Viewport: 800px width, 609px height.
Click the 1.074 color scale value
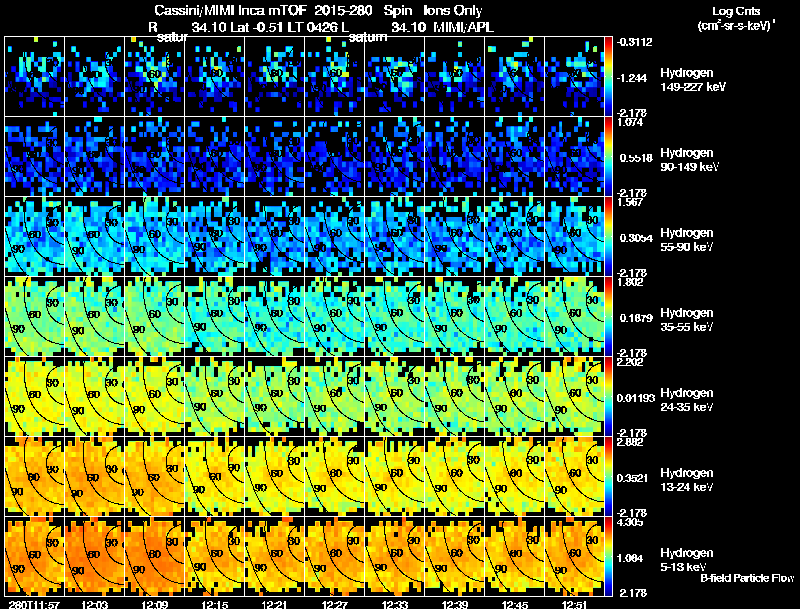(630, 122)
